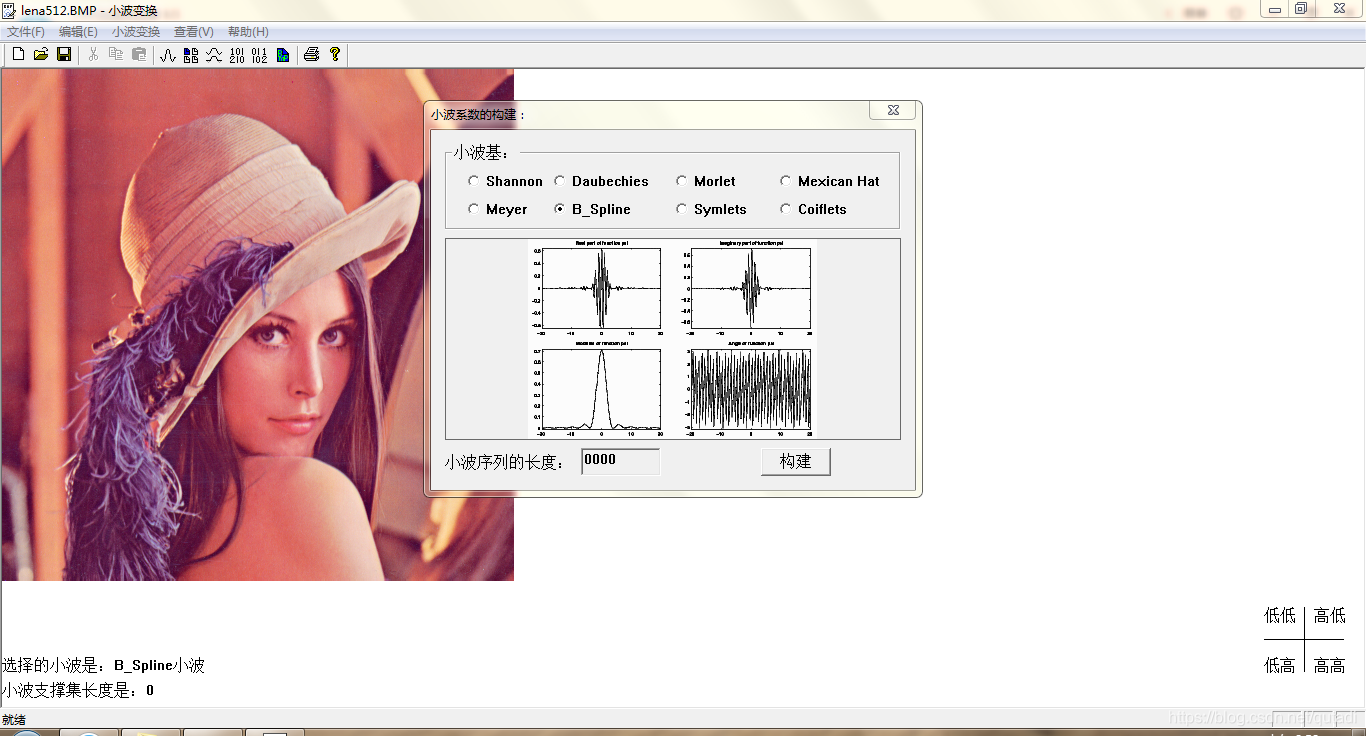The height and width of the screenshot is (736, 1366).
Task: Select the Mexican Hat wavelet basis
Action: pos(830,181)
